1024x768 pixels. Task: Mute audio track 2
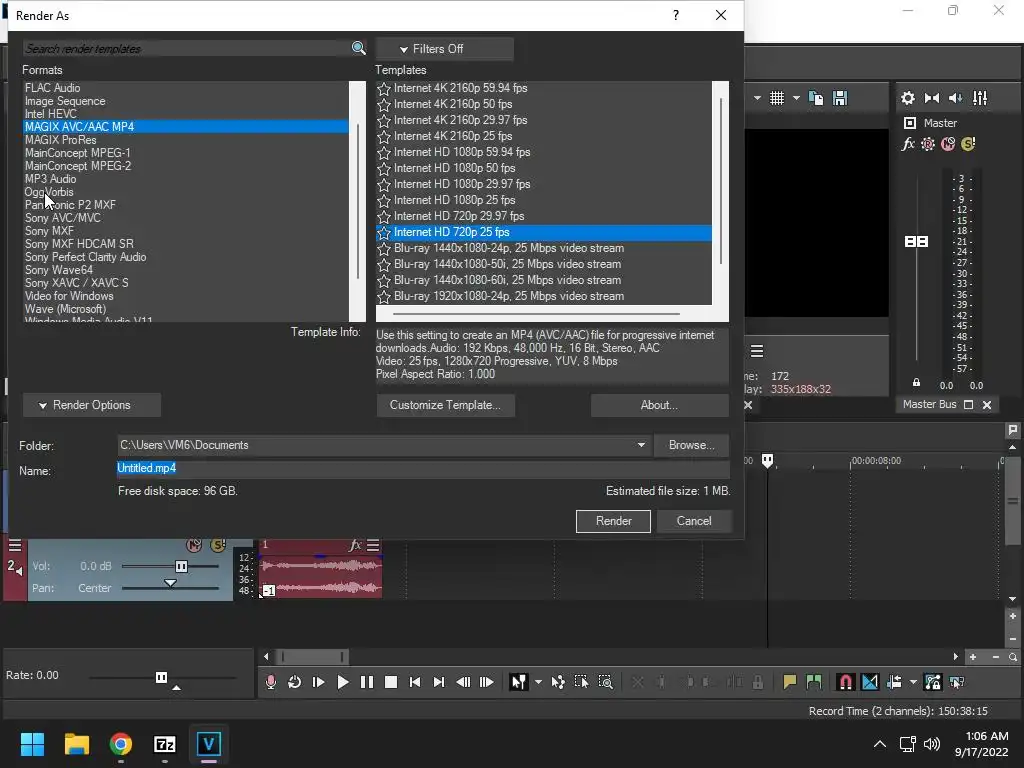click(194, 545)
